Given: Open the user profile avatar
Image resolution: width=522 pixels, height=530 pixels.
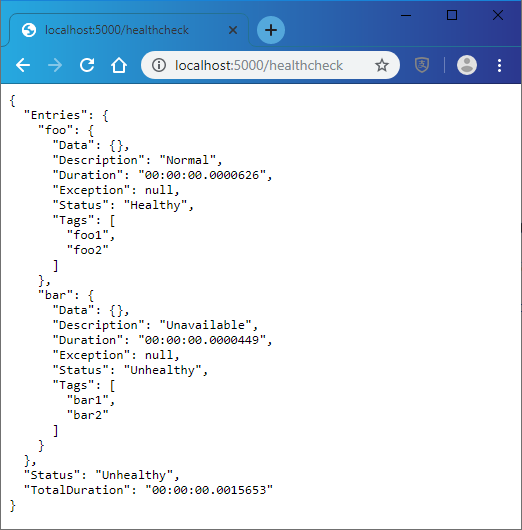Looking at the screenshot, I should tap(467, 65).
